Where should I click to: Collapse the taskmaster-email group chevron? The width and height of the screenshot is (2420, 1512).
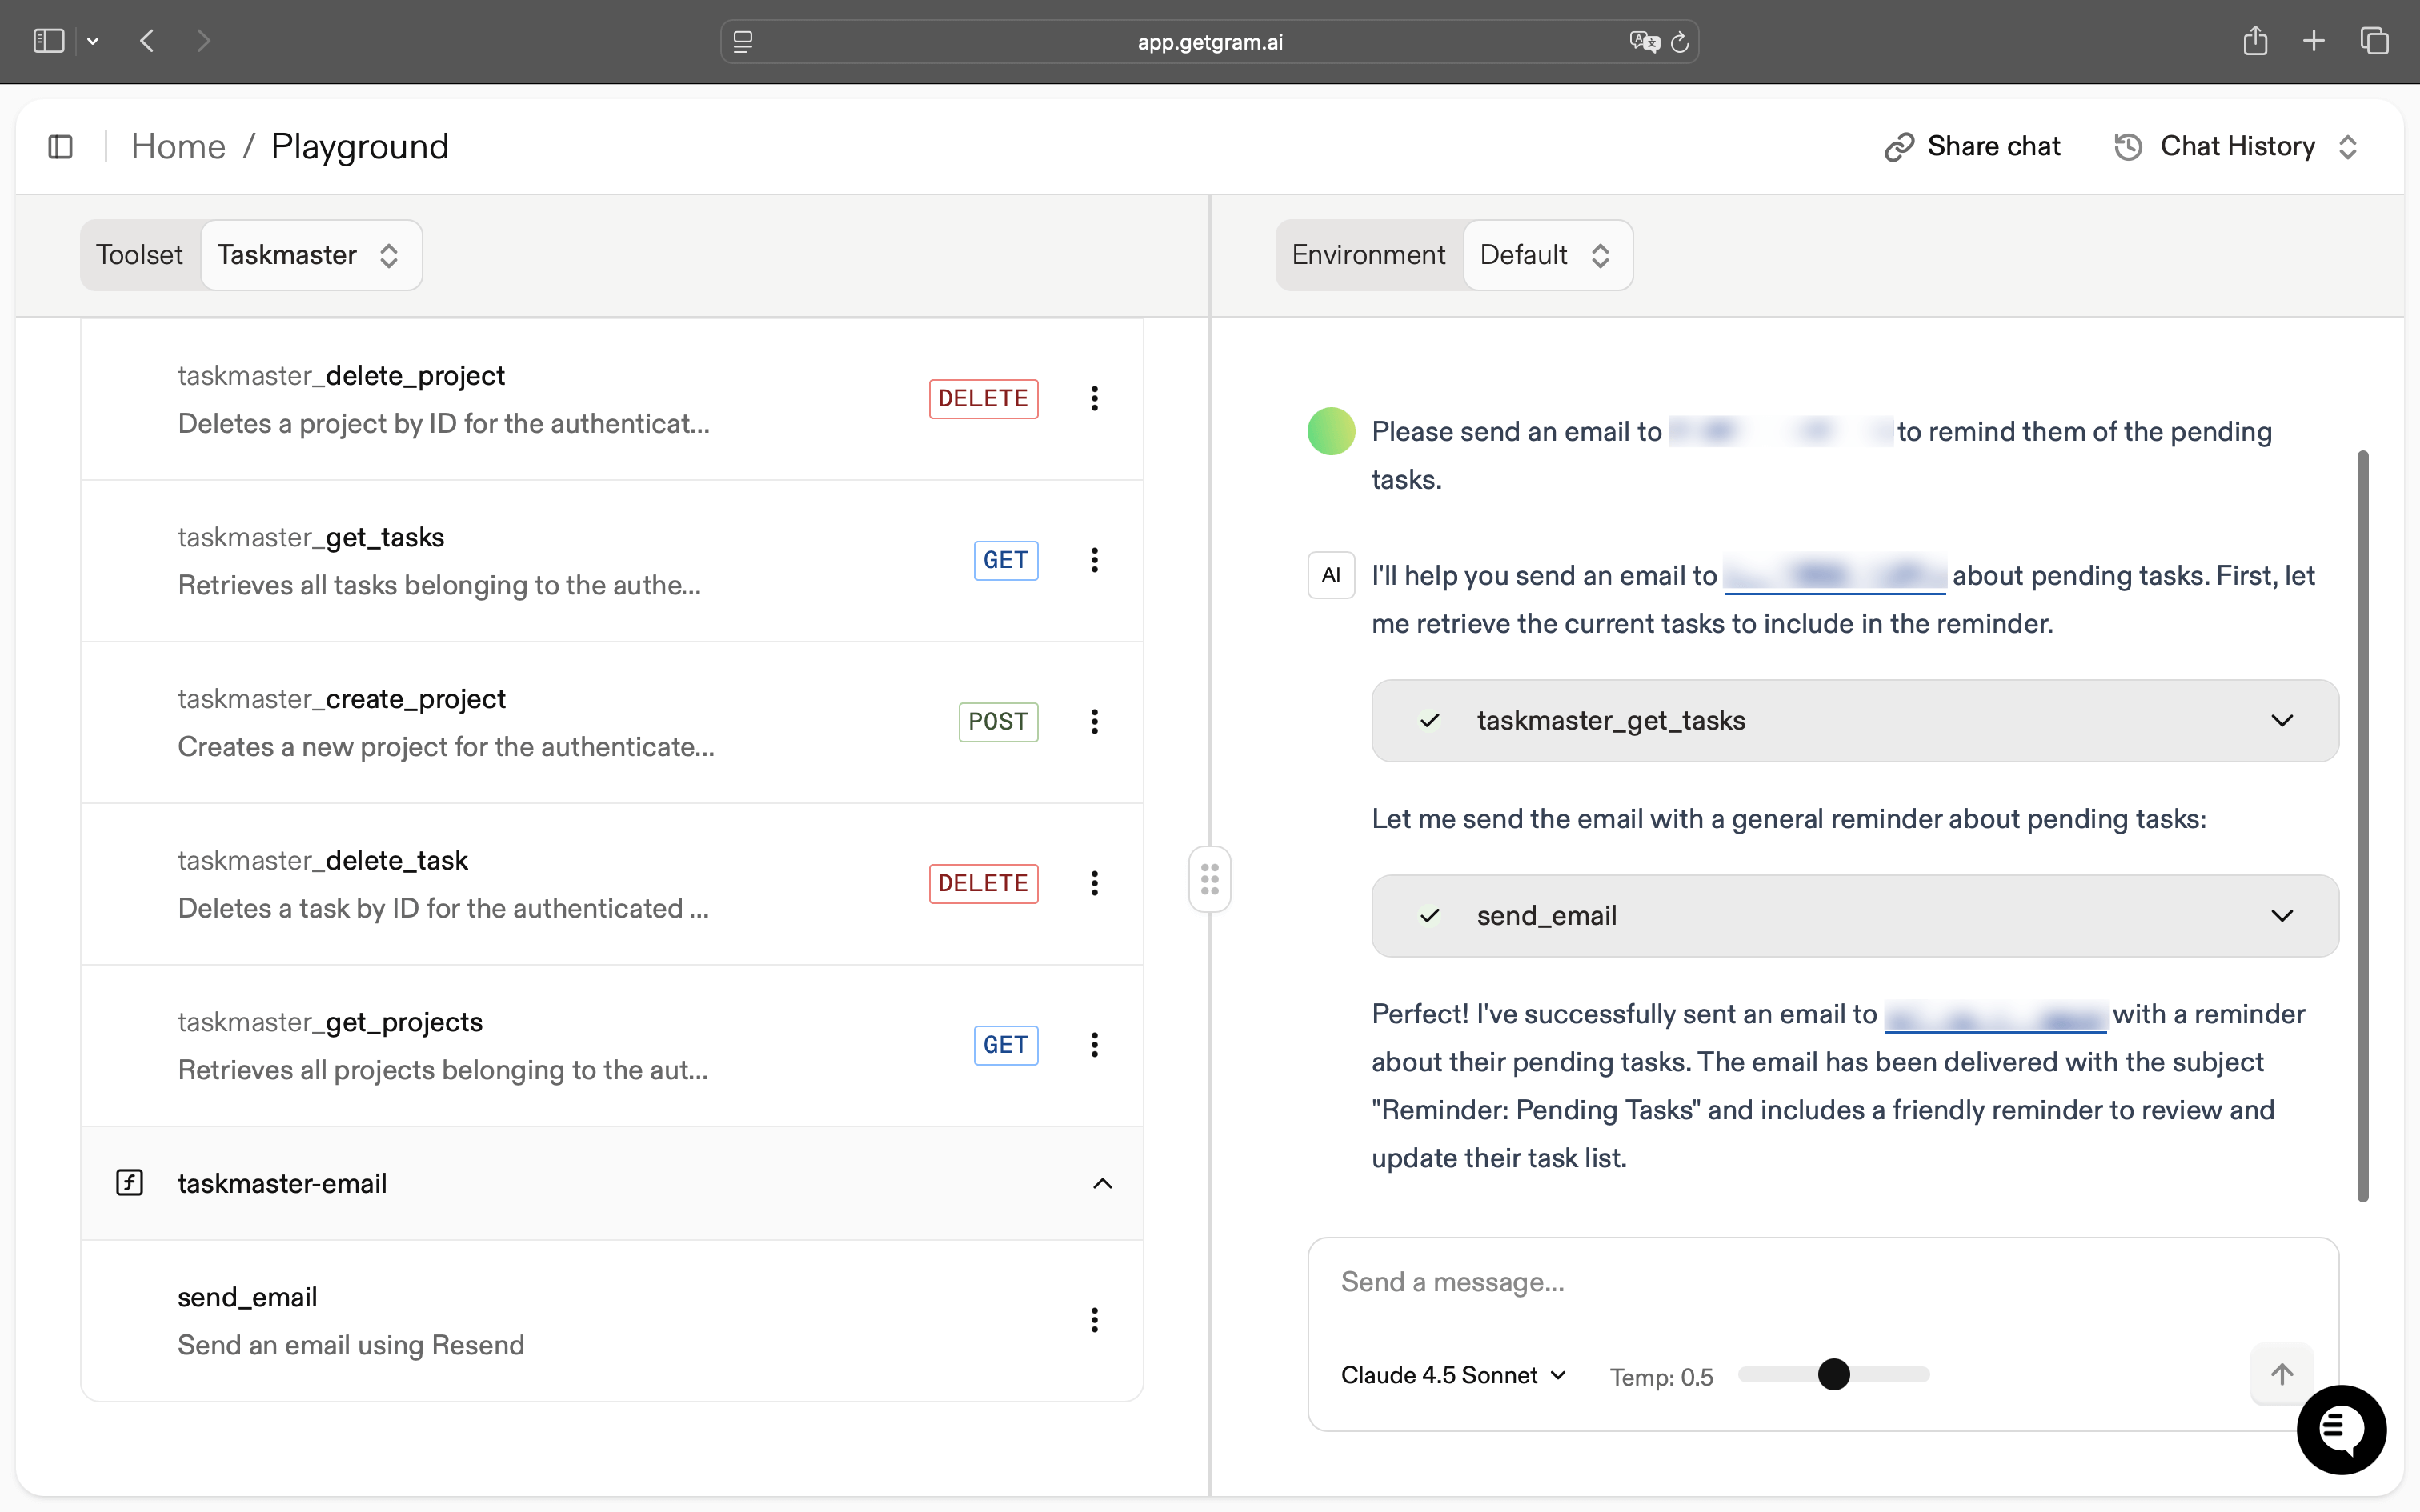[1102, 1184]
